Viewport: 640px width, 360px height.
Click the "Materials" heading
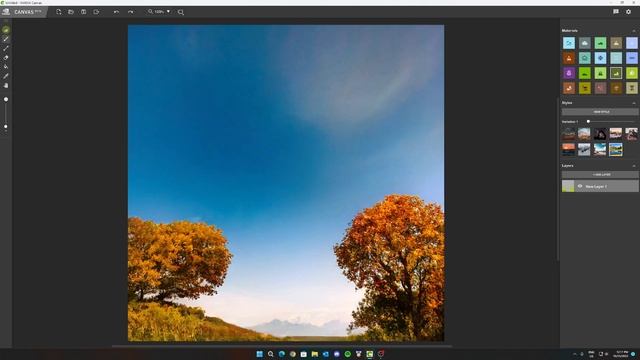point(570,31)
